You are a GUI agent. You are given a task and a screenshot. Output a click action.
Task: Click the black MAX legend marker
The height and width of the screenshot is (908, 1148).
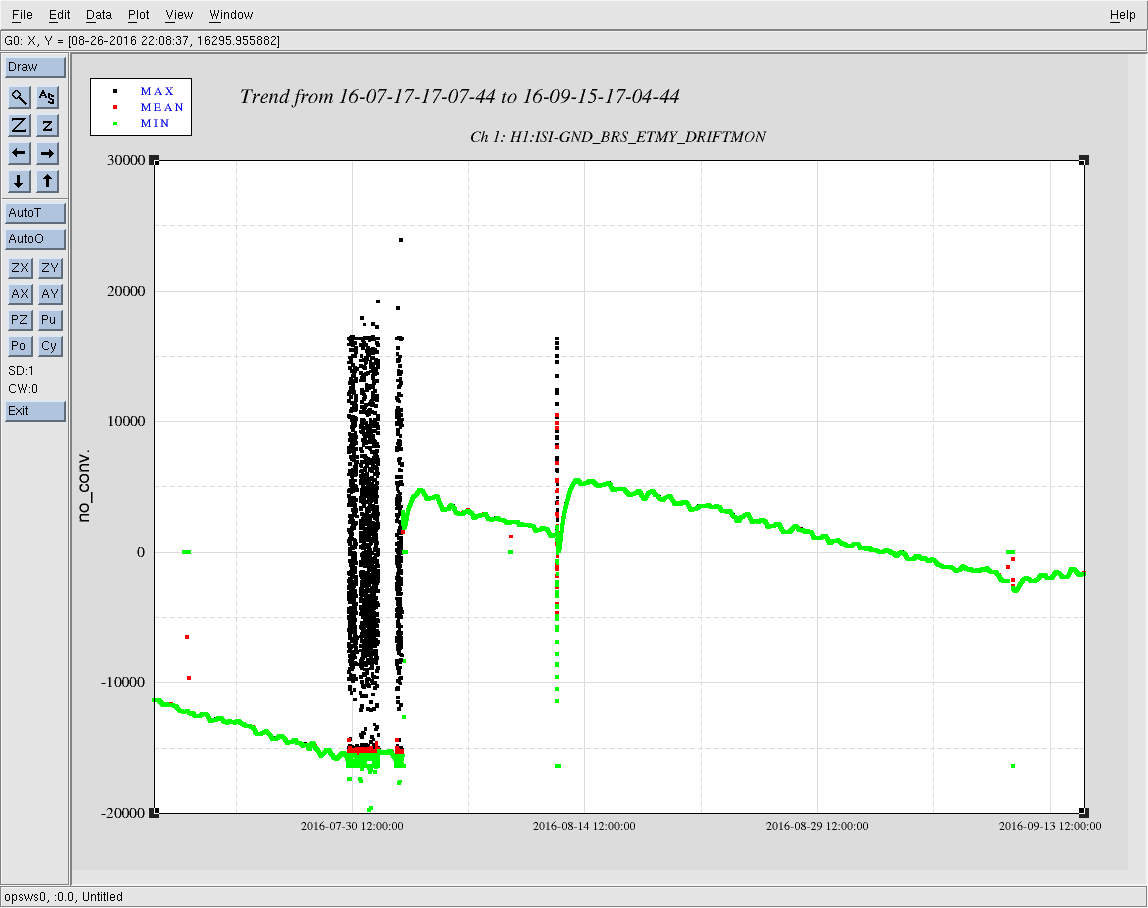pyautogui.click(x=115, y=92)
